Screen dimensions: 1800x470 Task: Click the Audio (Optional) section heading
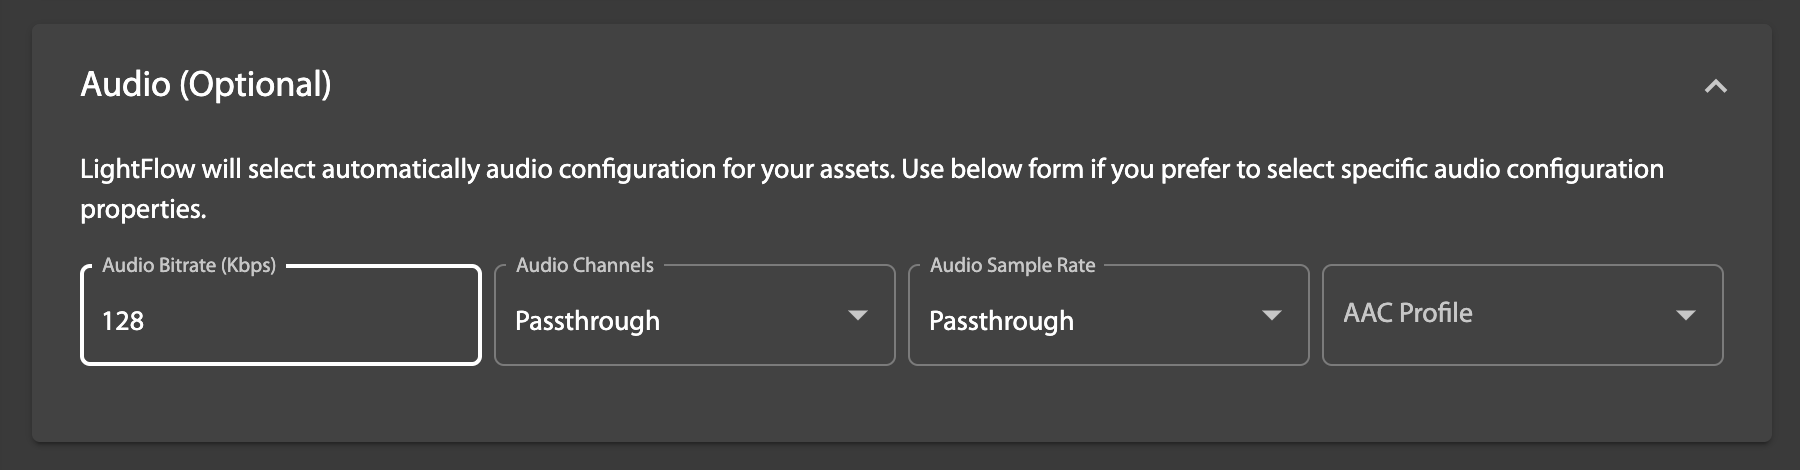205,85
